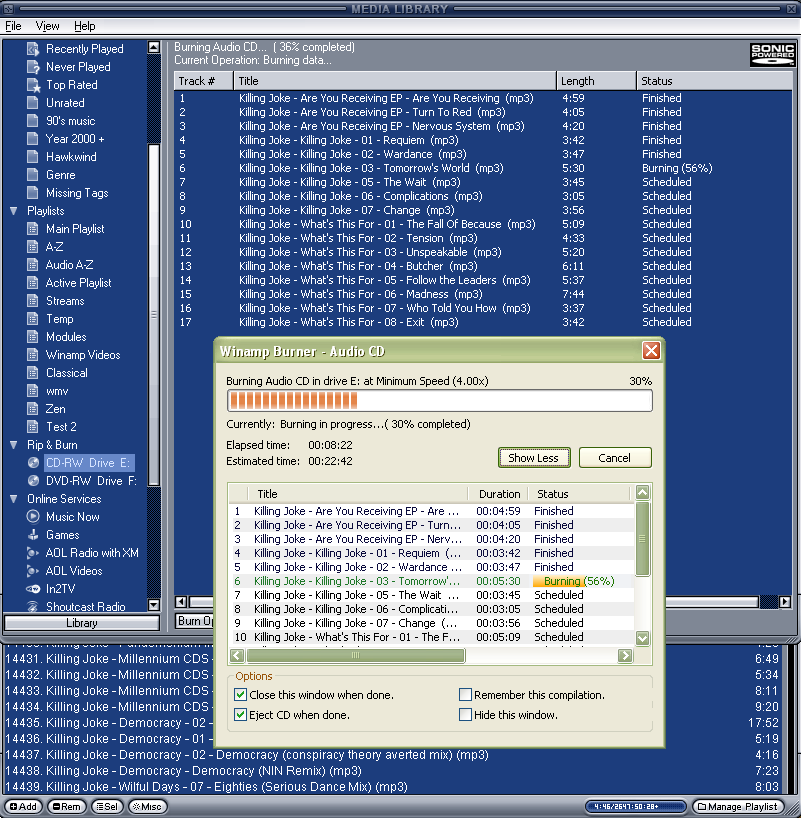Select the Top Rated star icon
This screenshot has height=818, width=801.
[x=33, y=85]
